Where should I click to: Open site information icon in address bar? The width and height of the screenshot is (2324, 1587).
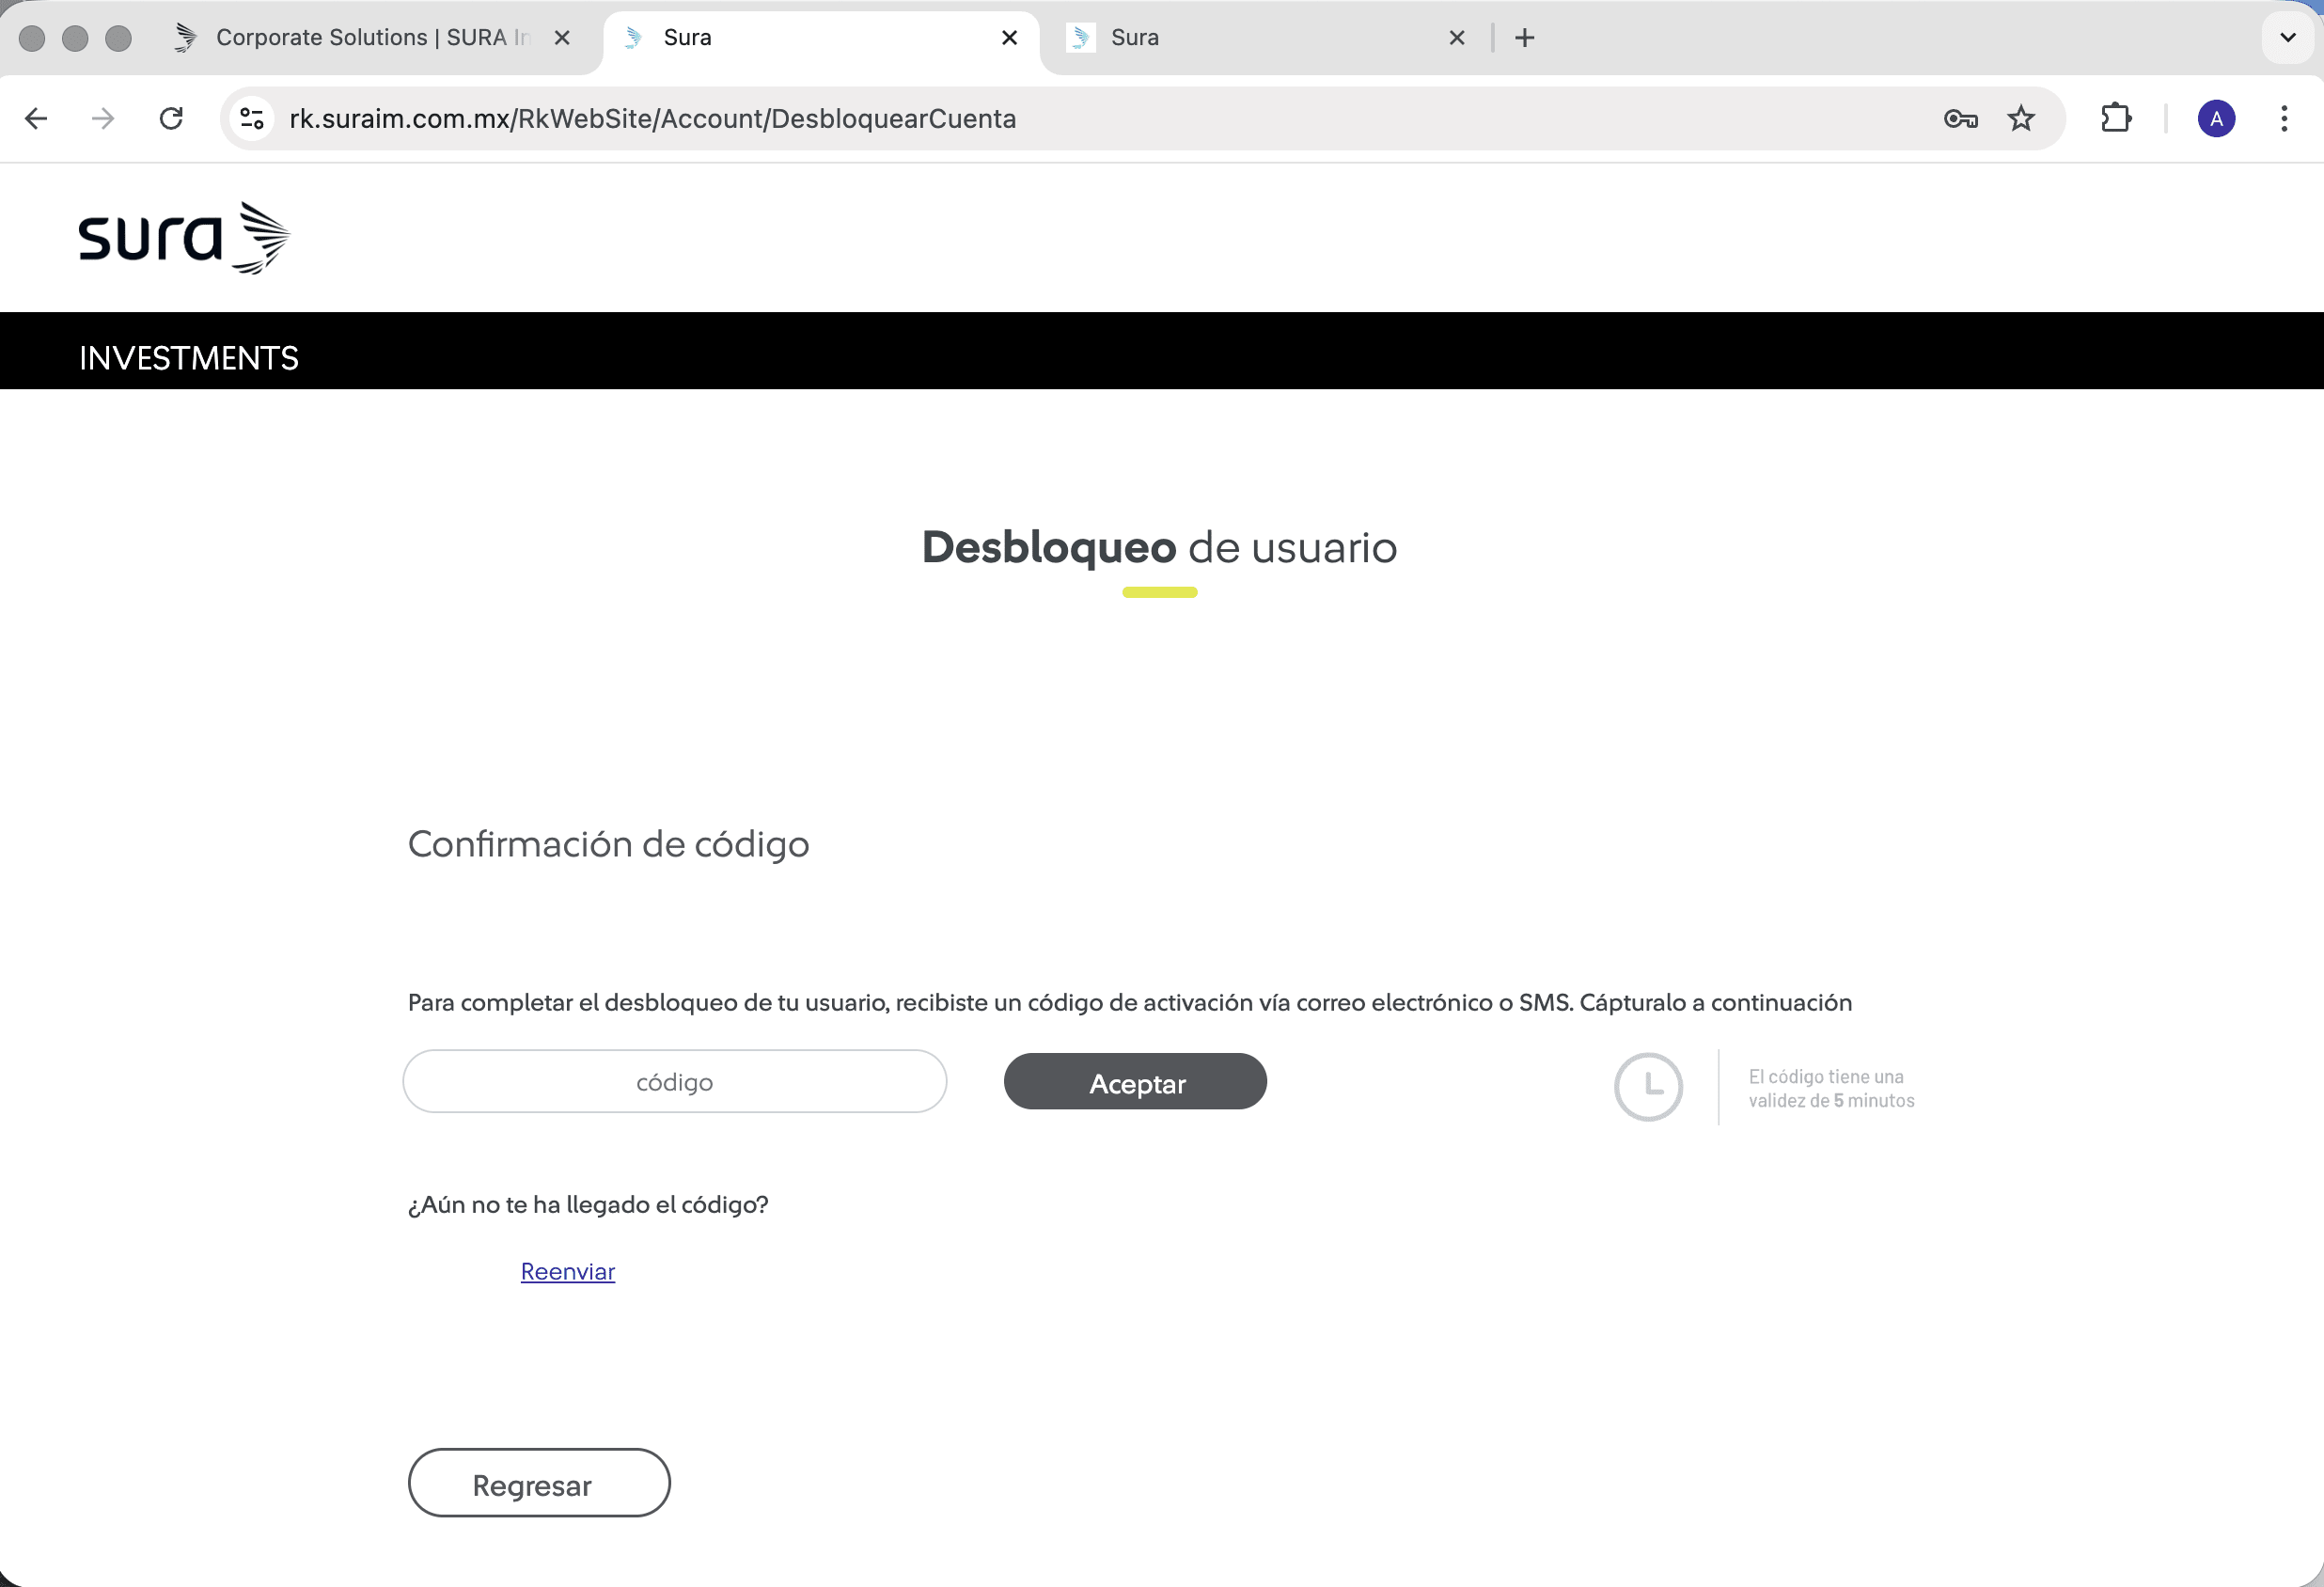click(252, 119)
